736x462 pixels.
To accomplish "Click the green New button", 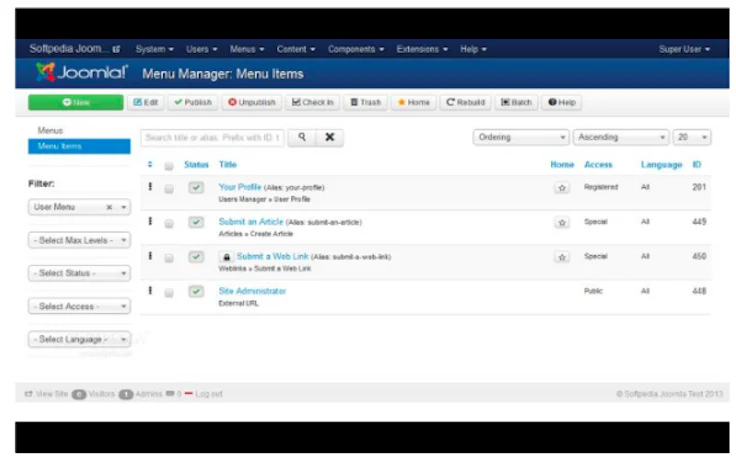I will (76, 102).
